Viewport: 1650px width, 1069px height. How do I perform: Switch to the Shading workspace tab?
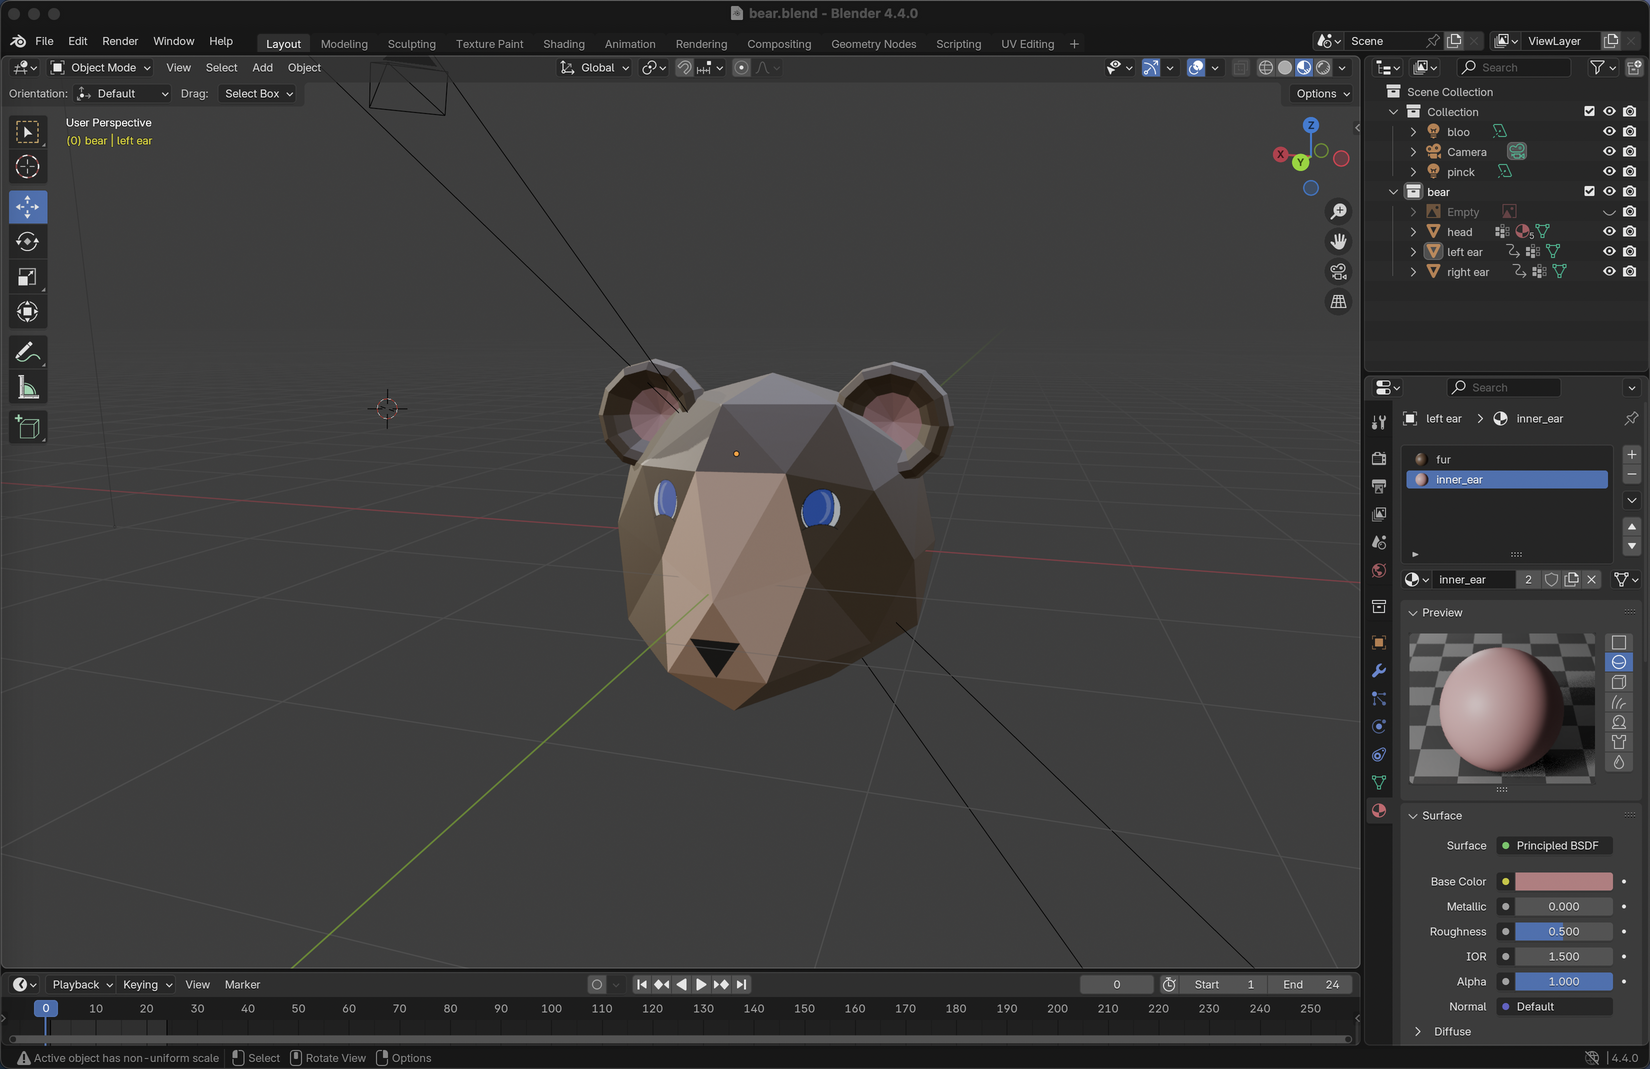coord(564,44)
